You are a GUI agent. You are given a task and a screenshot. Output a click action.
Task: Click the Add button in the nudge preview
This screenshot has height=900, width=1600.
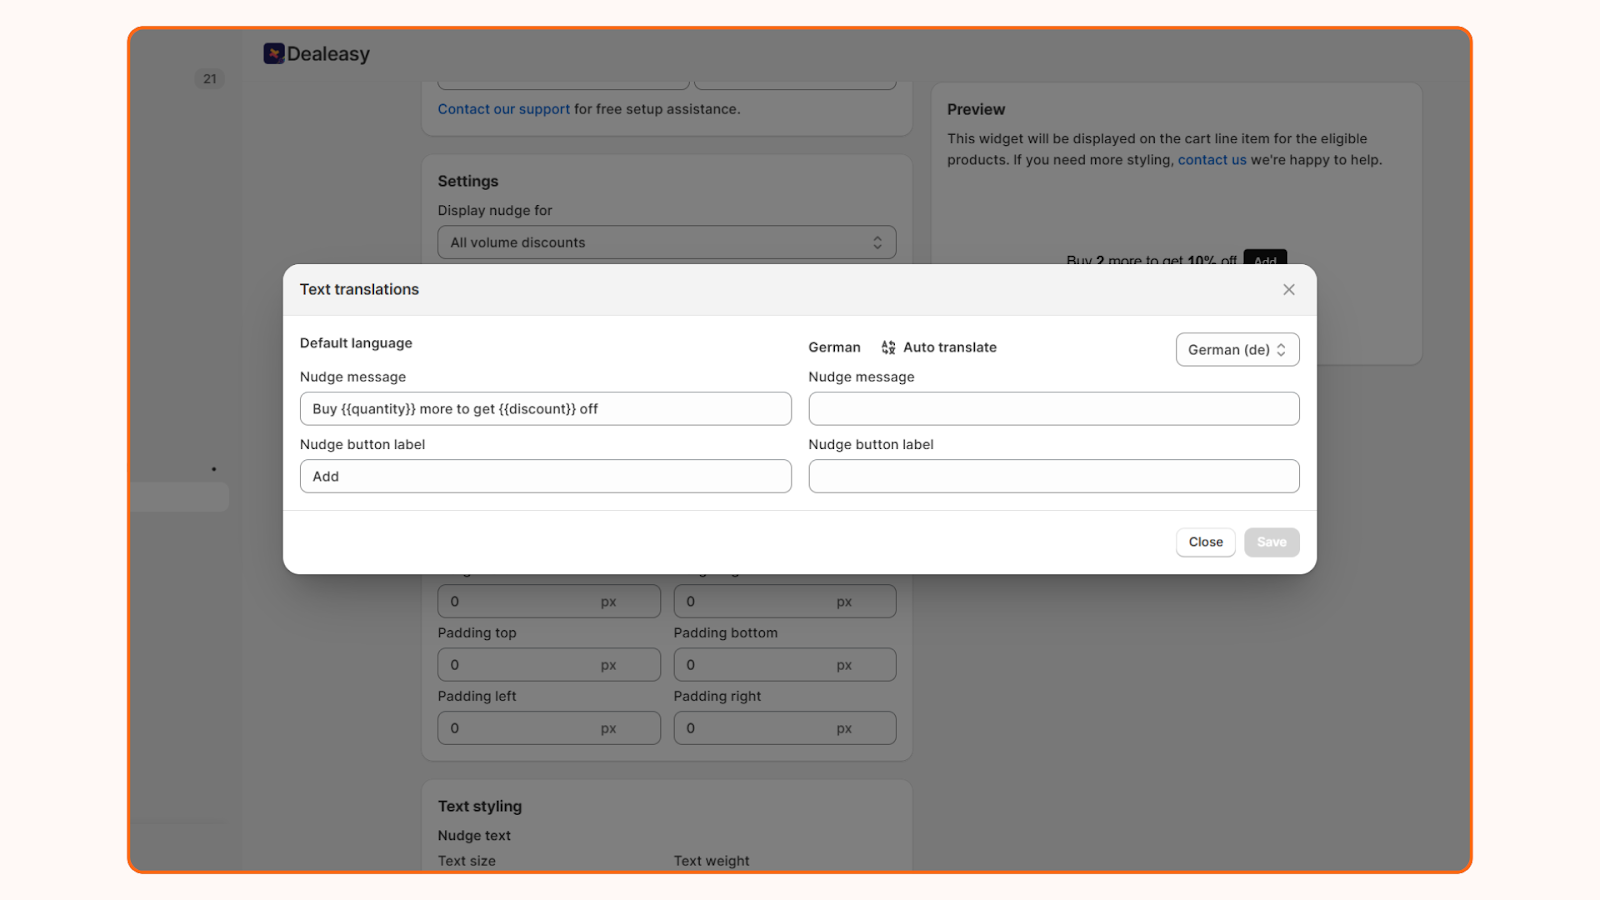(x=1264, y=260)
